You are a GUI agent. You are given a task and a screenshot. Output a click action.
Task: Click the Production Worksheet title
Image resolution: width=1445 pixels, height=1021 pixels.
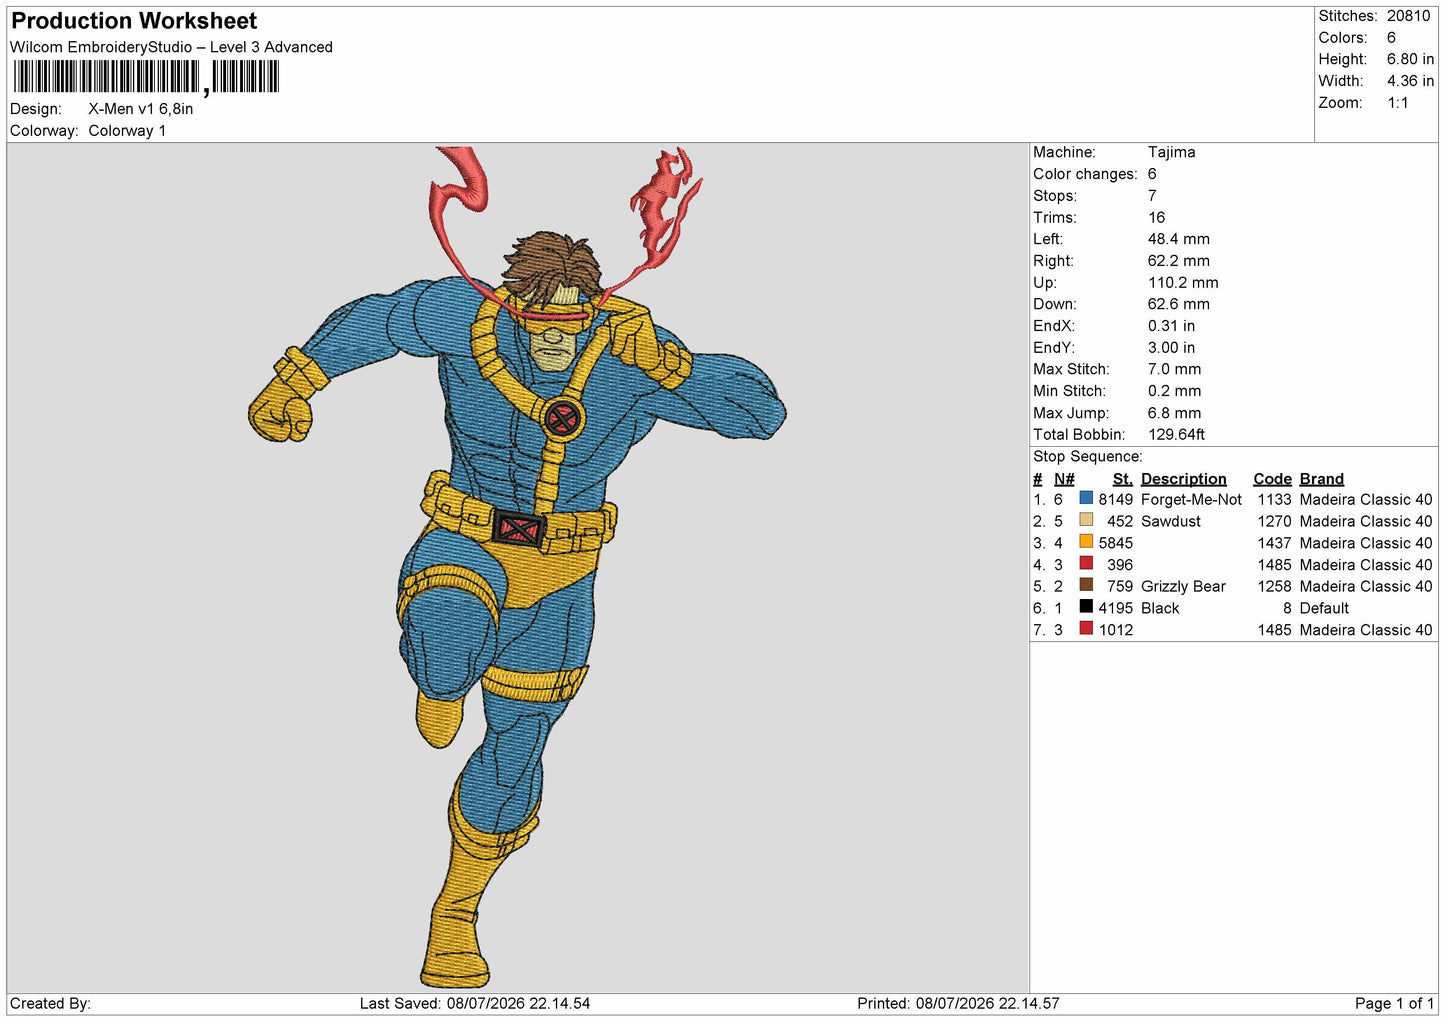point(134,21)
